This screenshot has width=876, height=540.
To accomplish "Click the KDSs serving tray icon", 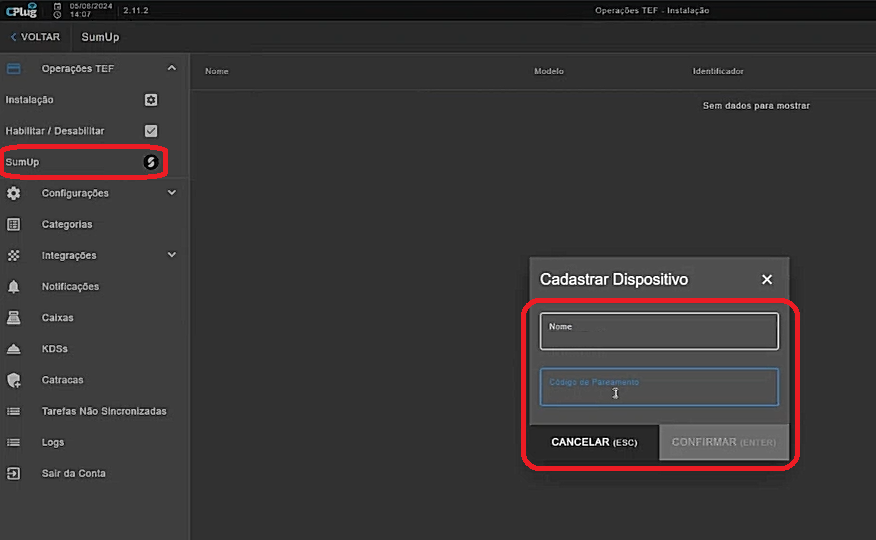I will tap(13, 349).
